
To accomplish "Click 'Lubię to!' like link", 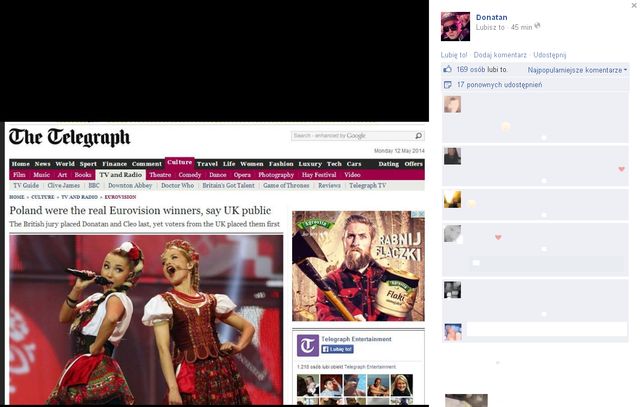I will tap(453, 55).
